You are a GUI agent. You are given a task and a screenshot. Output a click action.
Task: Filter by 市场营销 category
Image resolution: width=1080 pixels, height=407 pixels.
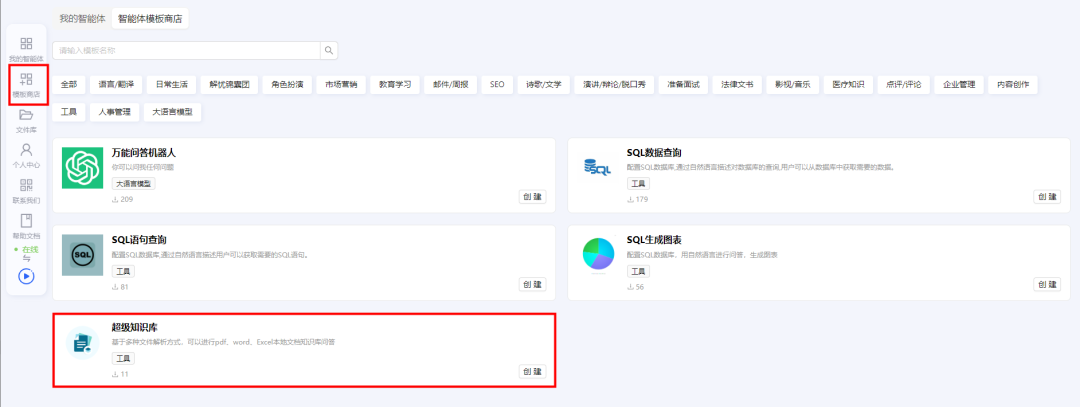(x=340, y=85)
